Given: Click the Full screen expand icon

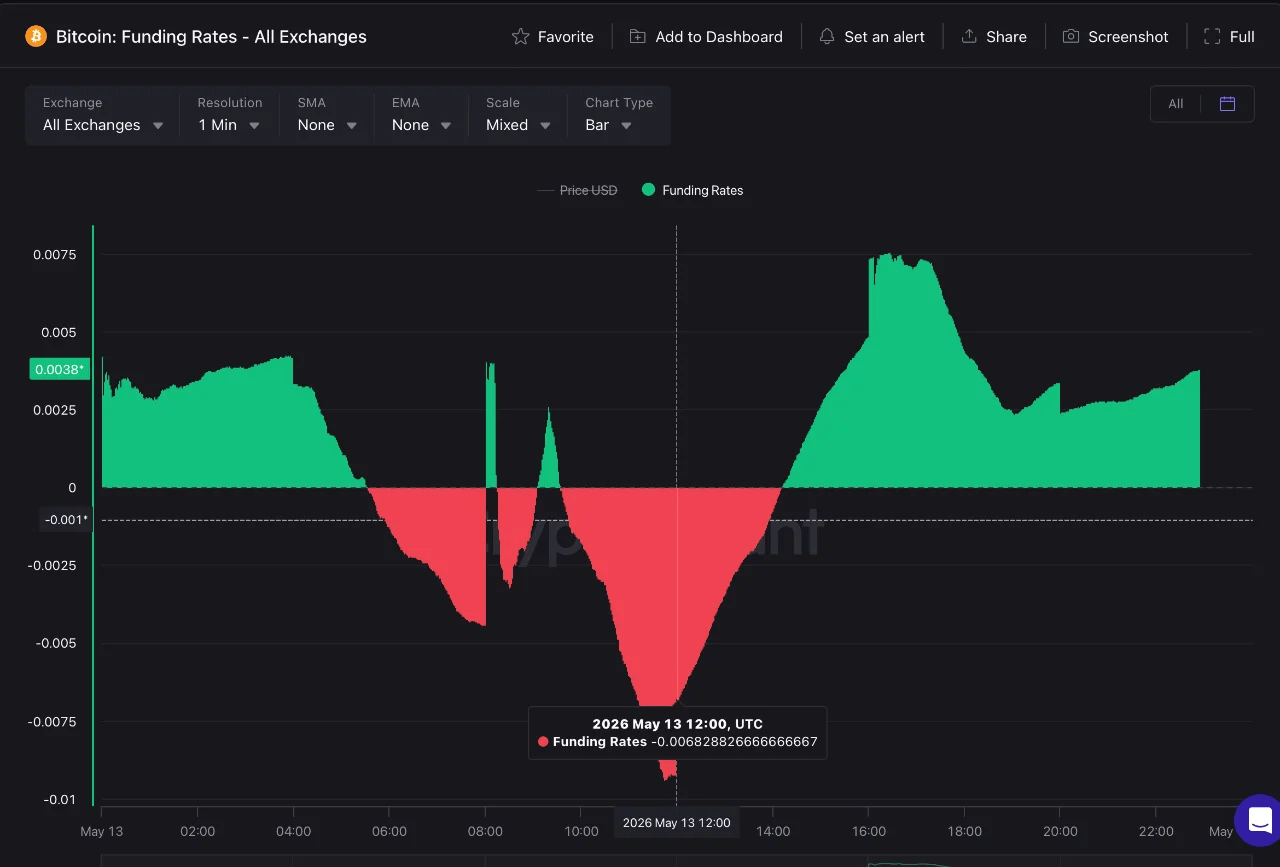Looking at the screenshot, I should (x=1212, y=36).
